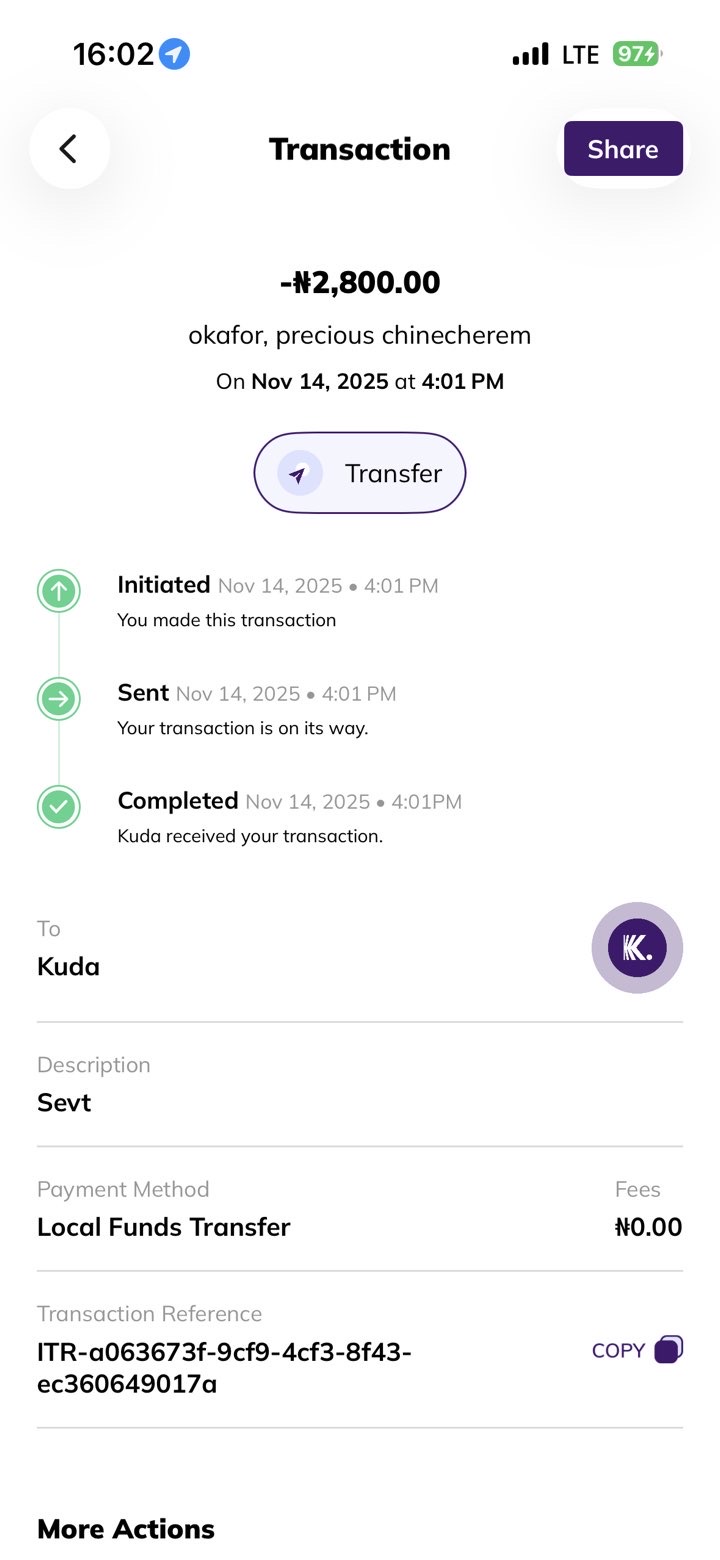The image size is (720, 1560).
Task: Tap the paper plane Transfer icon
Action: tap(299, 473)
